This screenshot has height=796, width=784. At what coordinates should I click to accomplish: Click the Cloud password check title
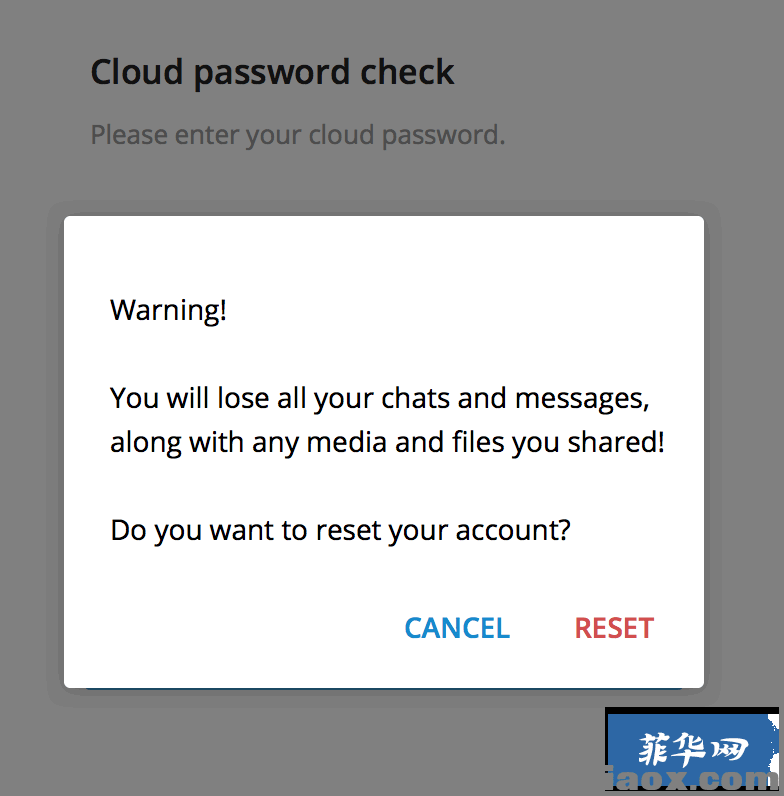coord(272,73)
